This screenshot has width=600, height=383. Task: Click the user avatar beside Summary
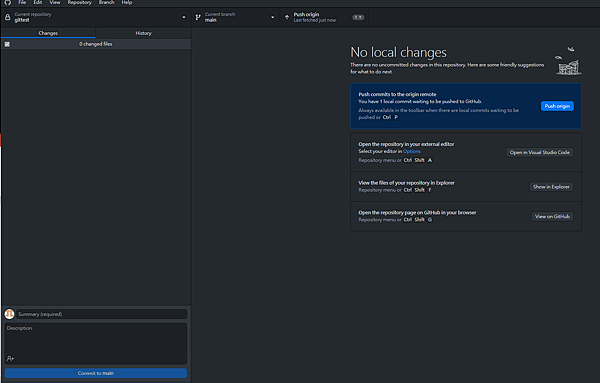click(9, 314)
